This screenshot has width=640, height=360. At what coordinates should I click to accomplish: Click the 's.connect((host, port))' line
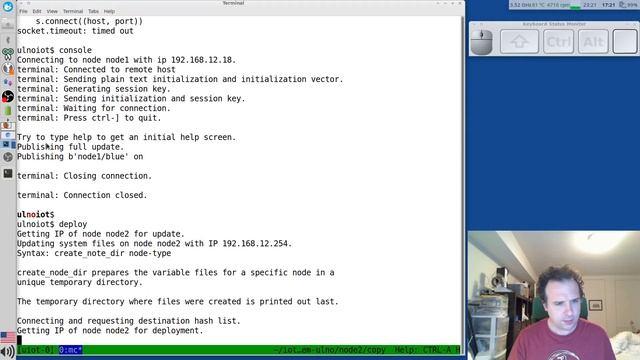(x=89, y=21)
